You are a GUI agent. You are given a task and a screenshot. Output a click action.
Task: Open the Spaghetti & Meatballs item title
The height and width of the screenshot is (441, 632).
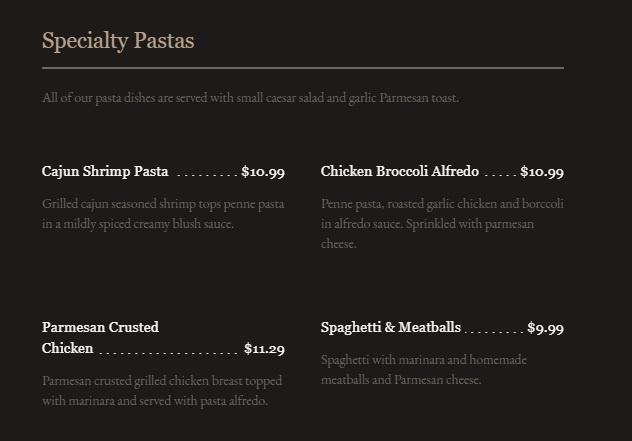(390, 327)
